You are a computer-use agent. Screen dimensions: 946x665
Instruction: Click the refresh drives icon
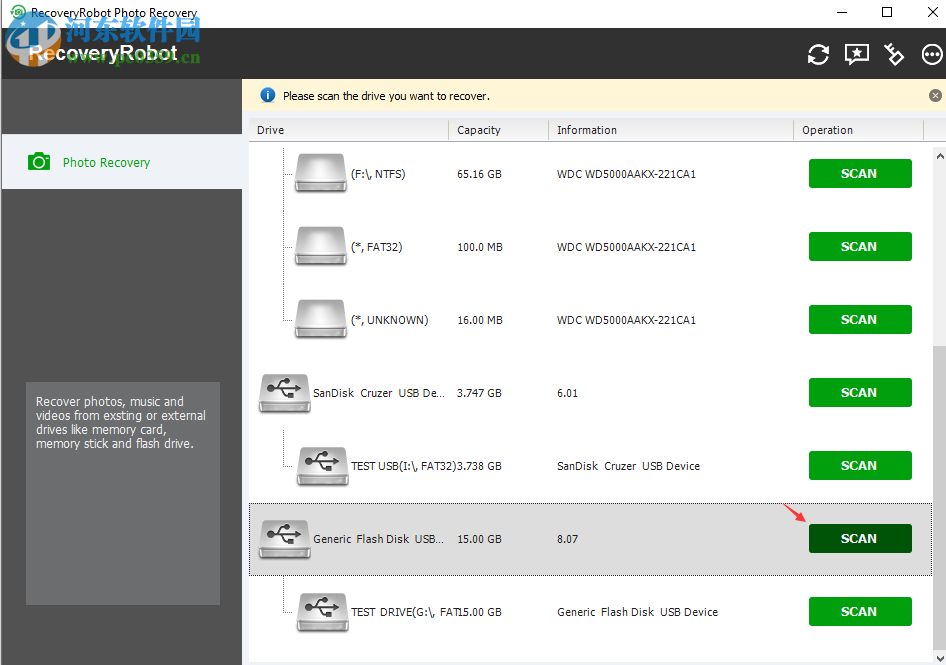tap(818, 54)
